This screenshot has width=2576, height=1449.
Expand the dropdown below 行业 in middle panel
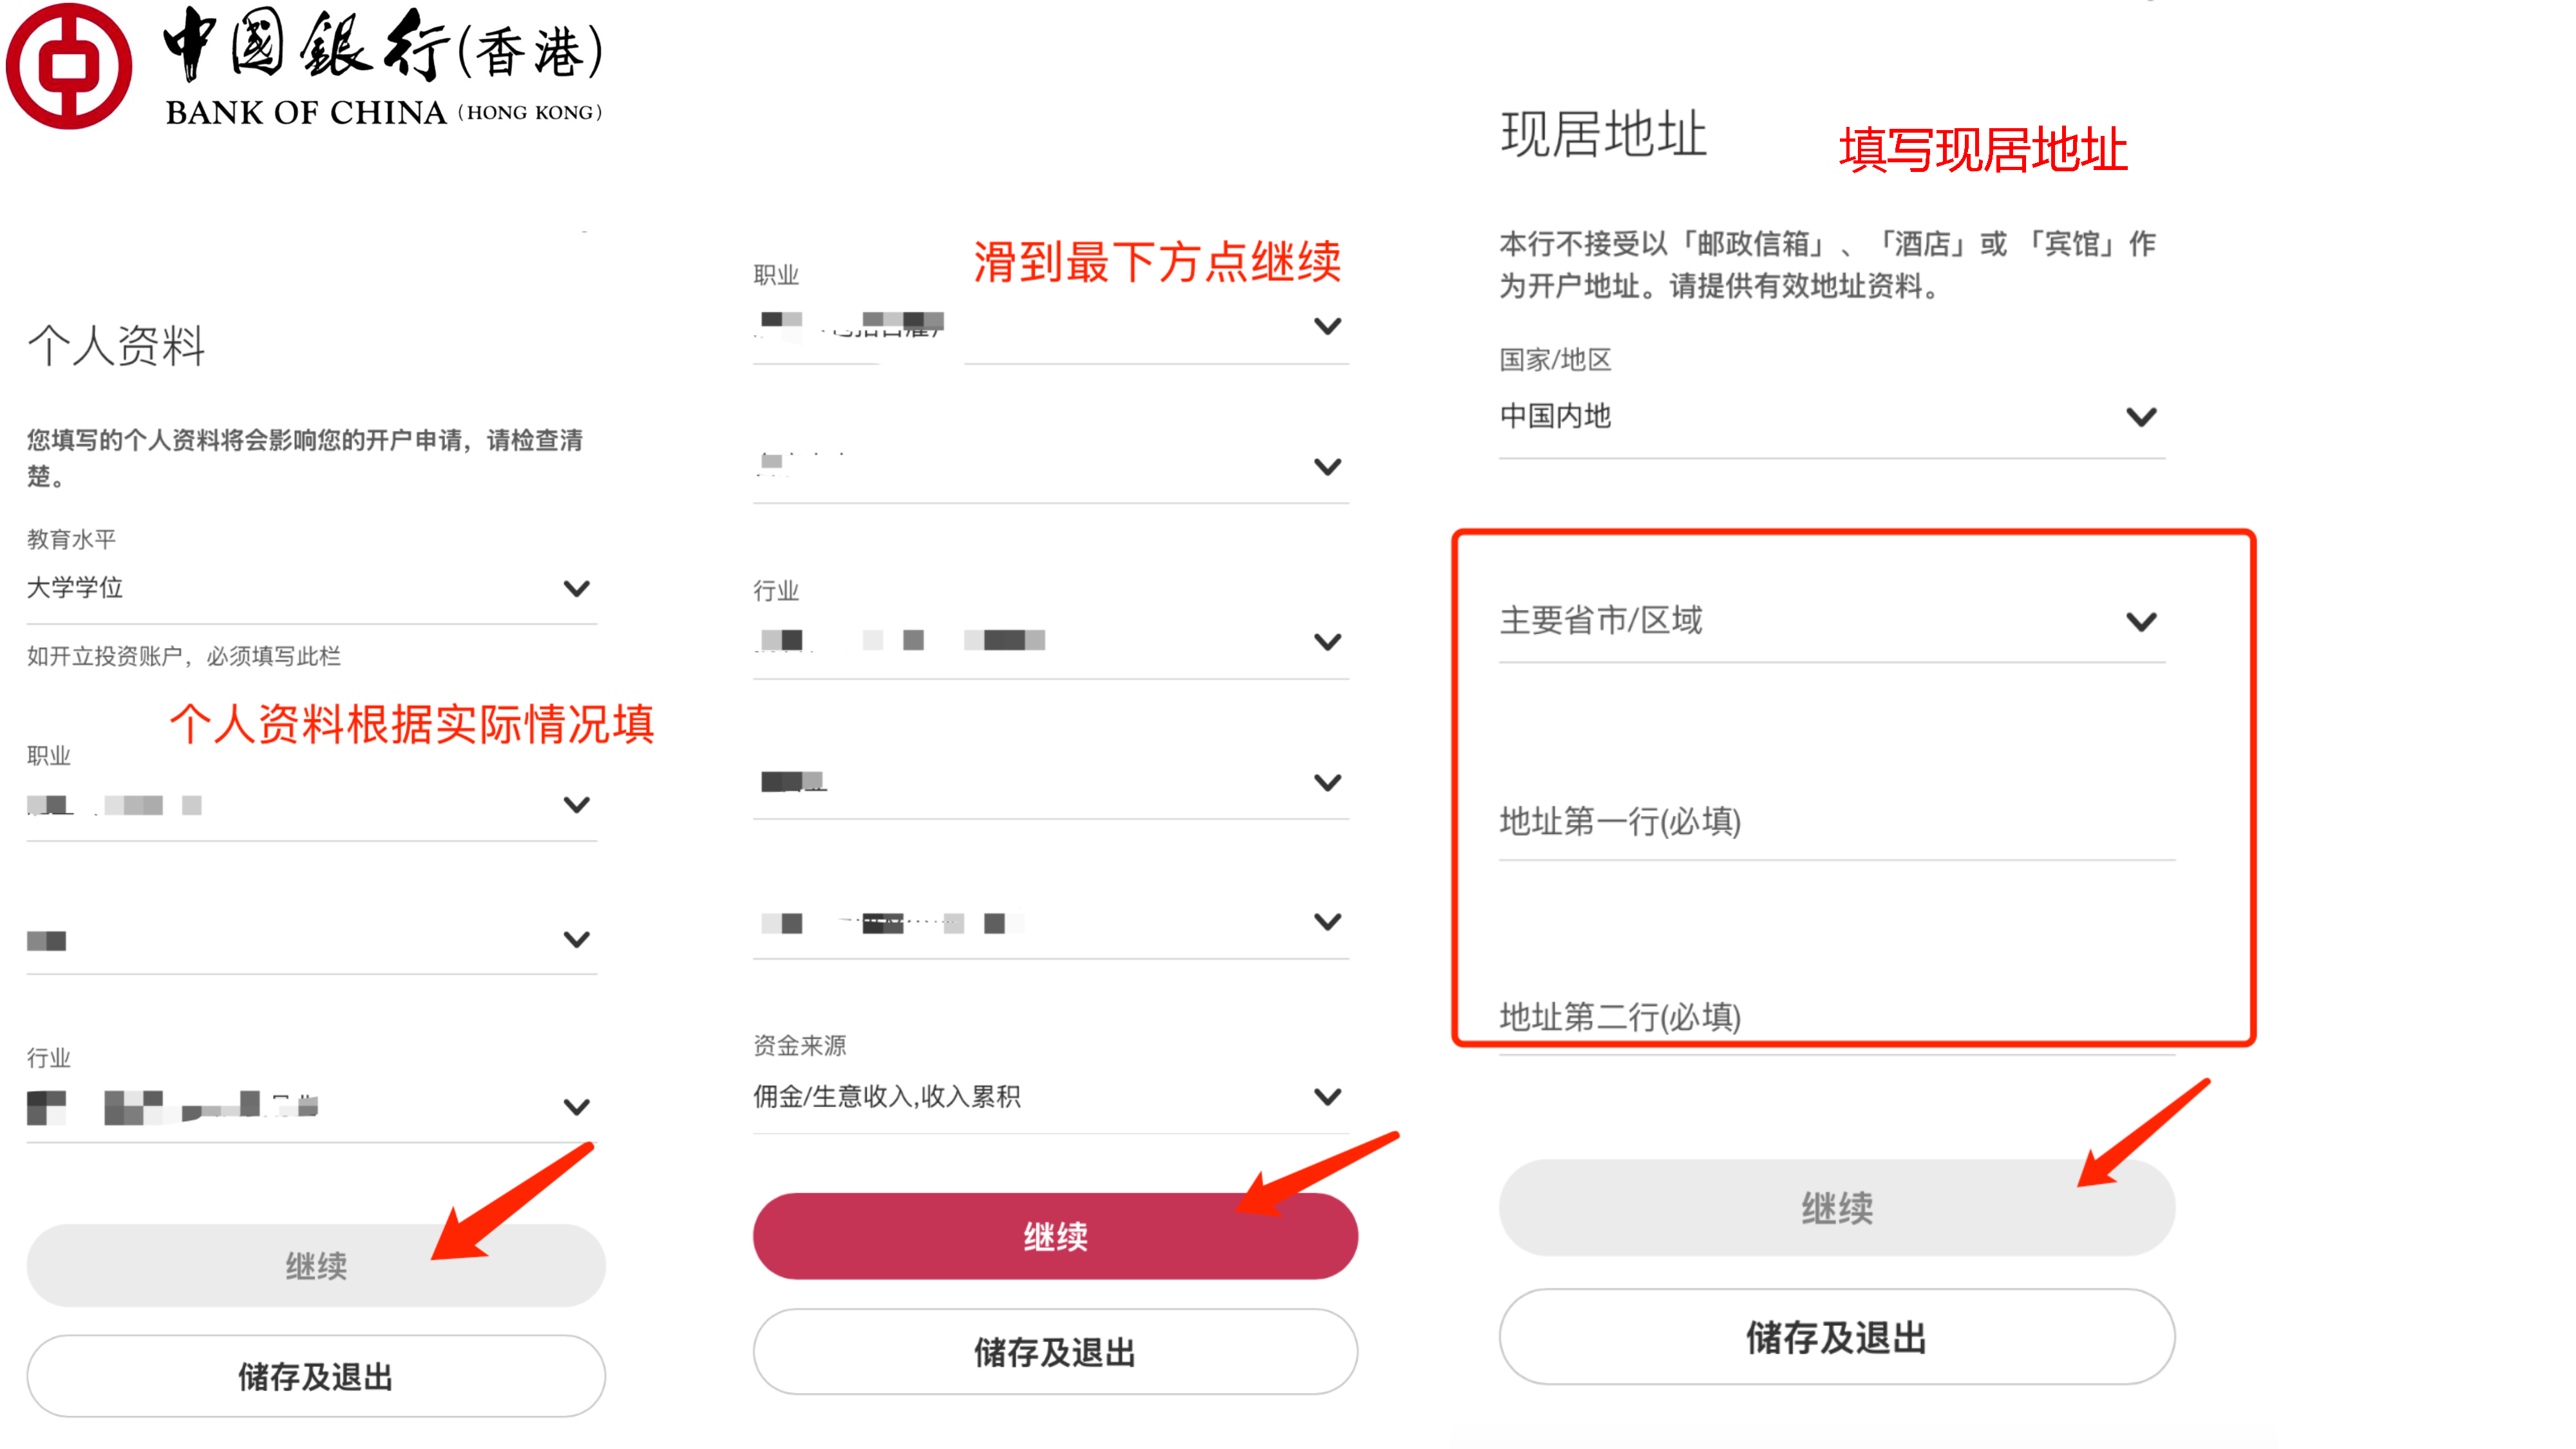coord(1050,782)
